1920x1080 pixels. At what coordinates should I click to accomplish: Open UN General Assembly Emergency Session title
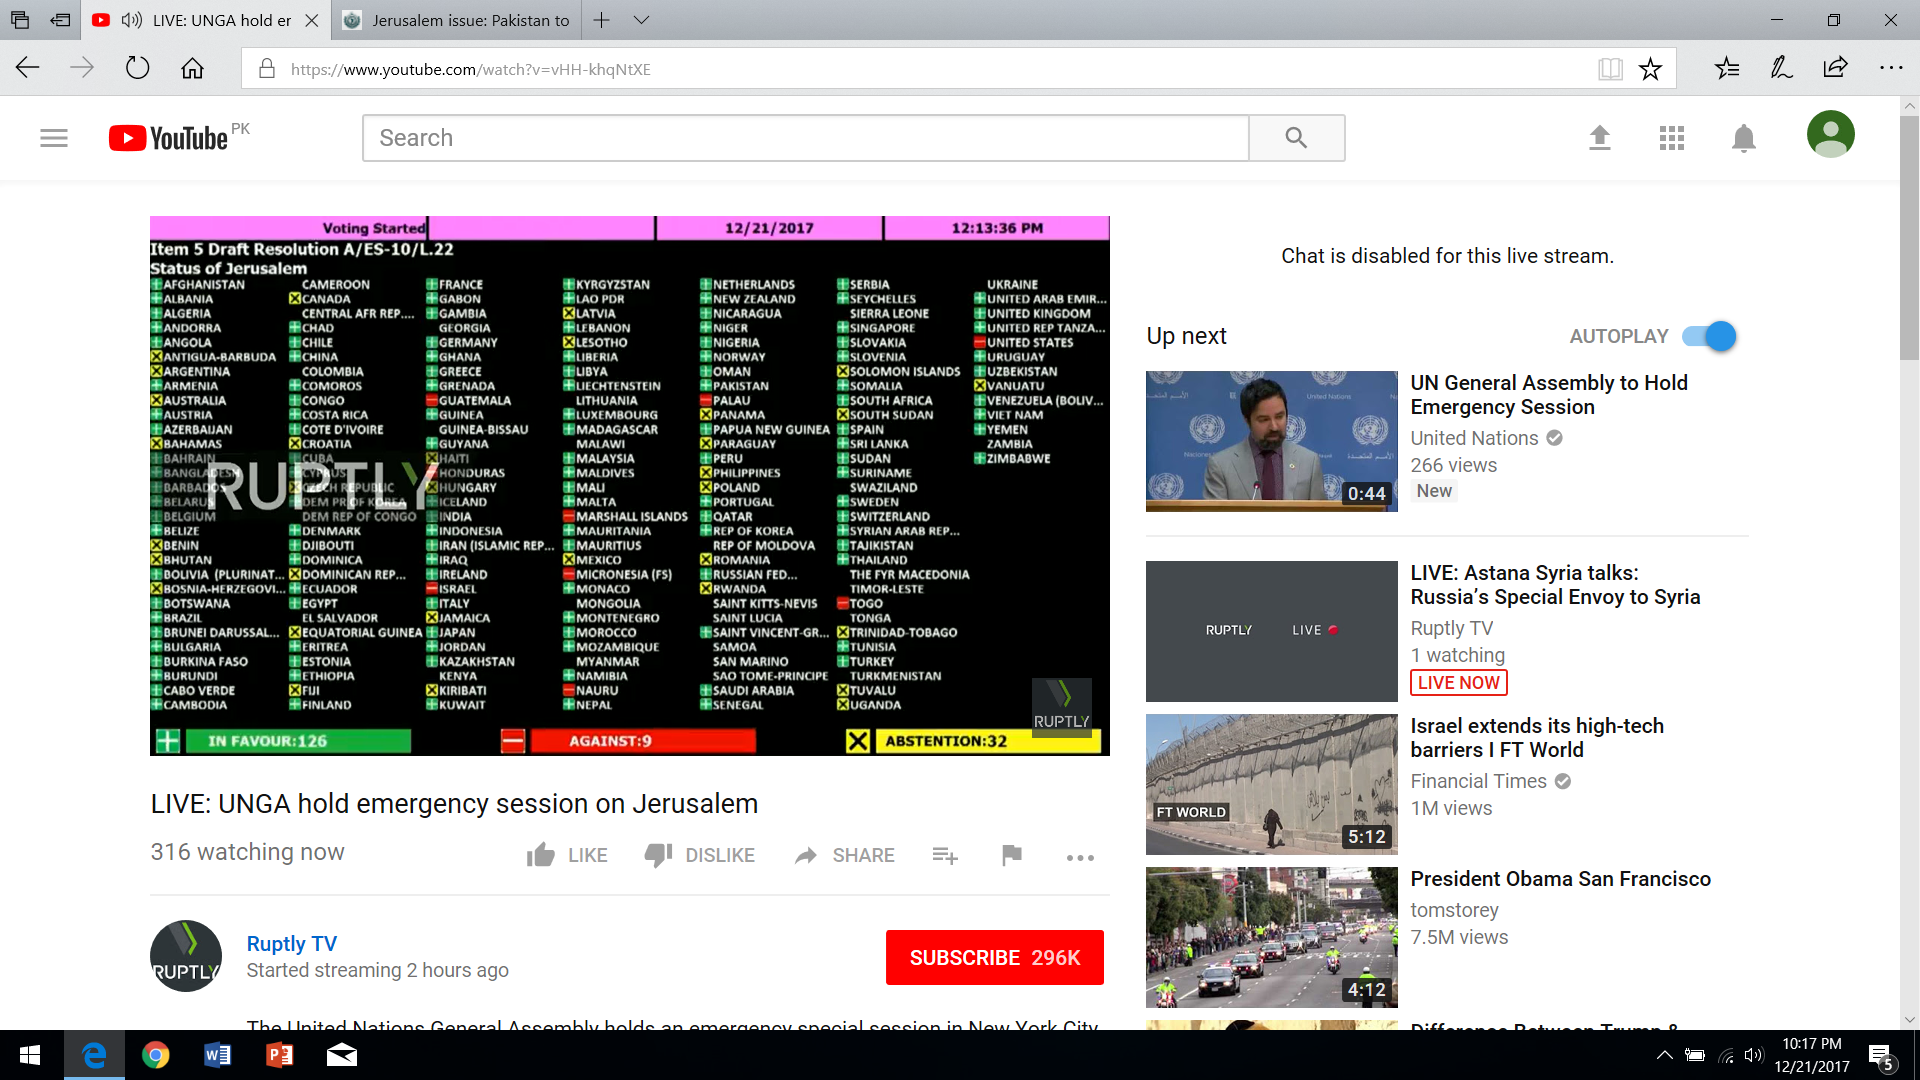(1549, 395)
